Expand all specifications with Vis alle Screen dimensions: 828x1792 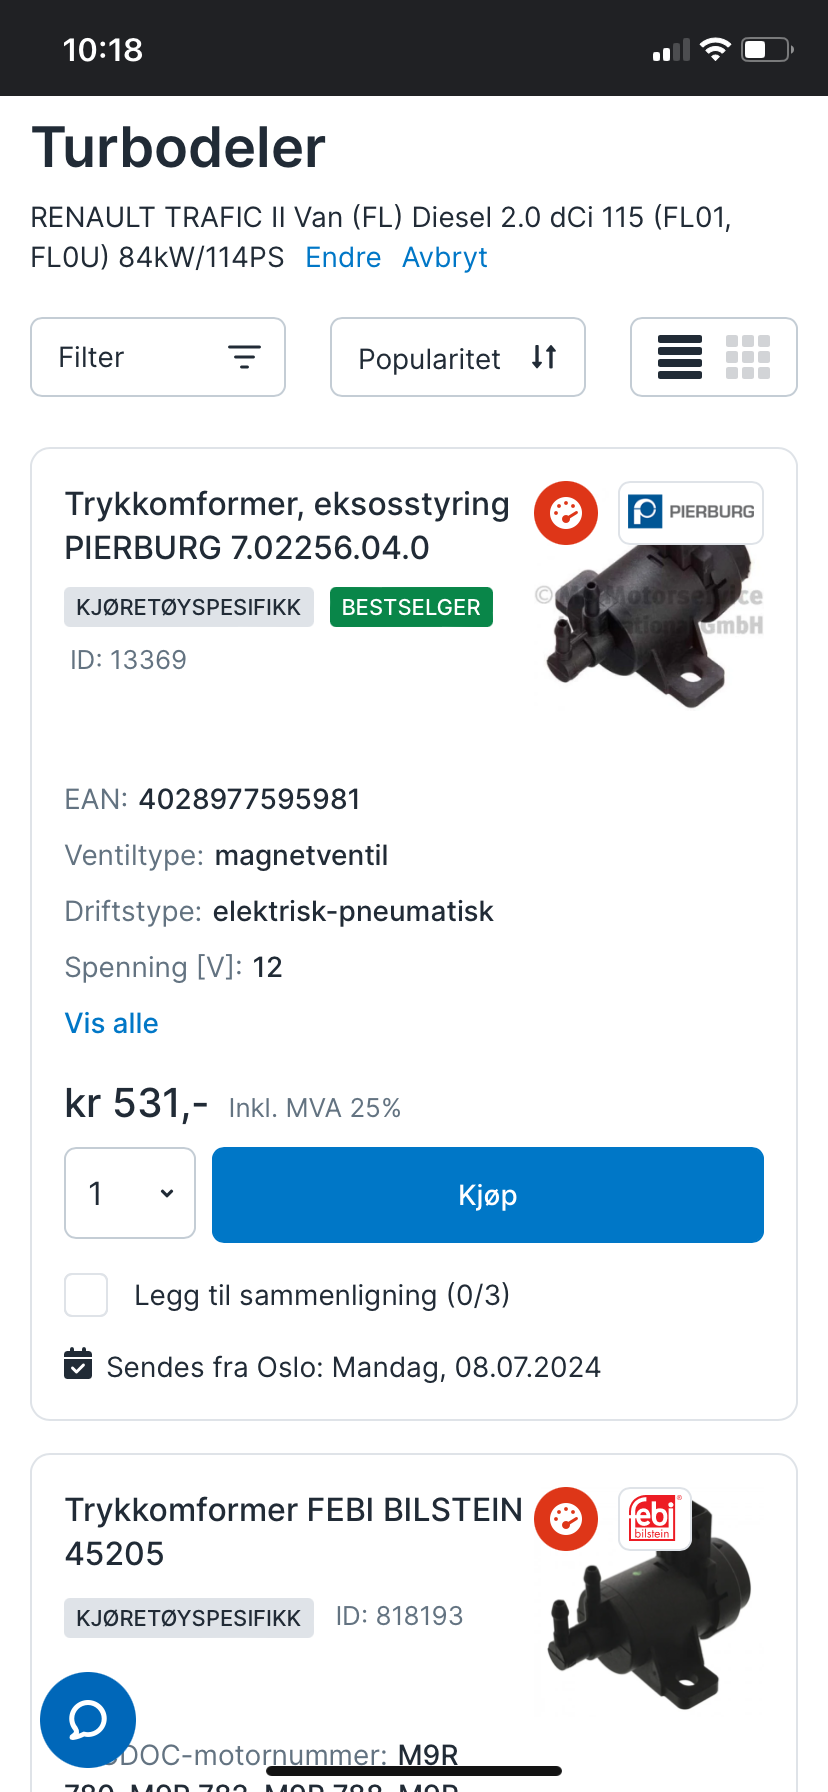[112, 1023]
